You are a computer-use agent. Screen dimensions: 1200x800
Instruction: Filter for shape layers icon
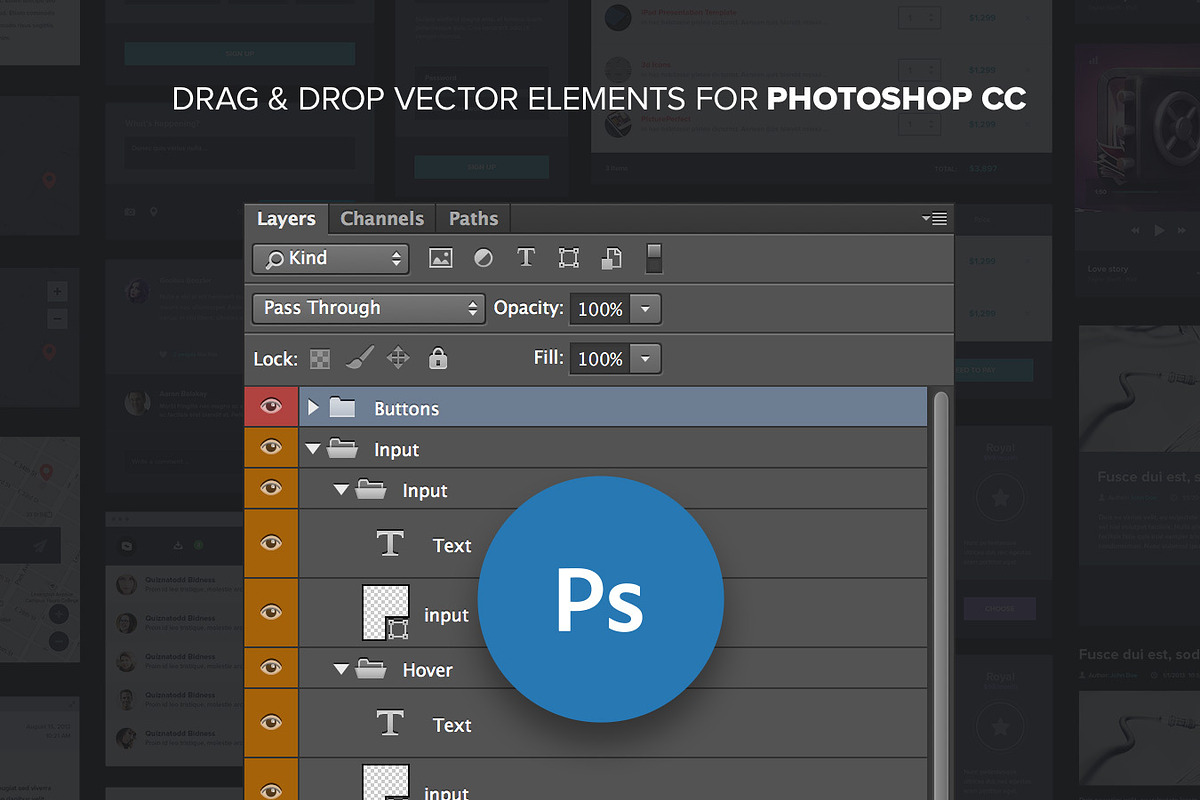(569, 258)
